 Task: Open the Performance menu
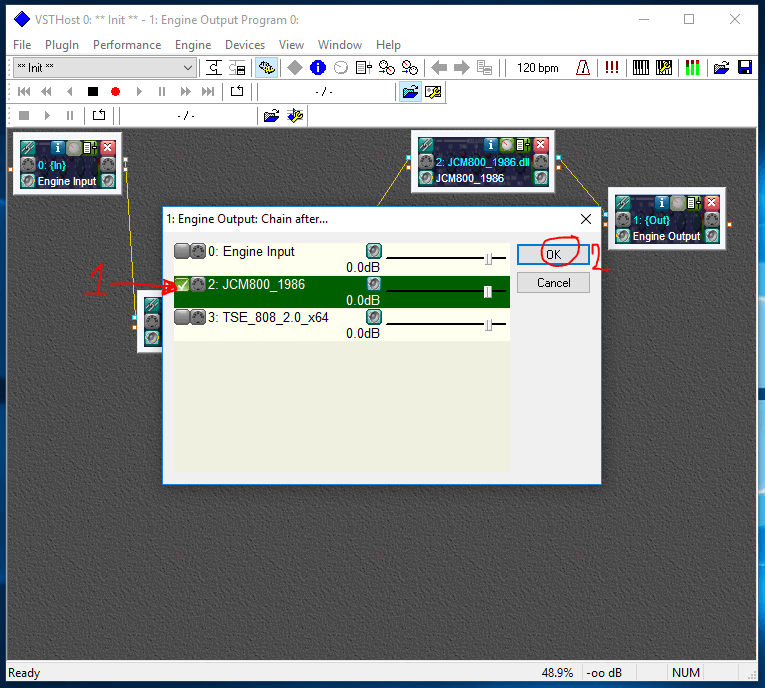point(127,45)
